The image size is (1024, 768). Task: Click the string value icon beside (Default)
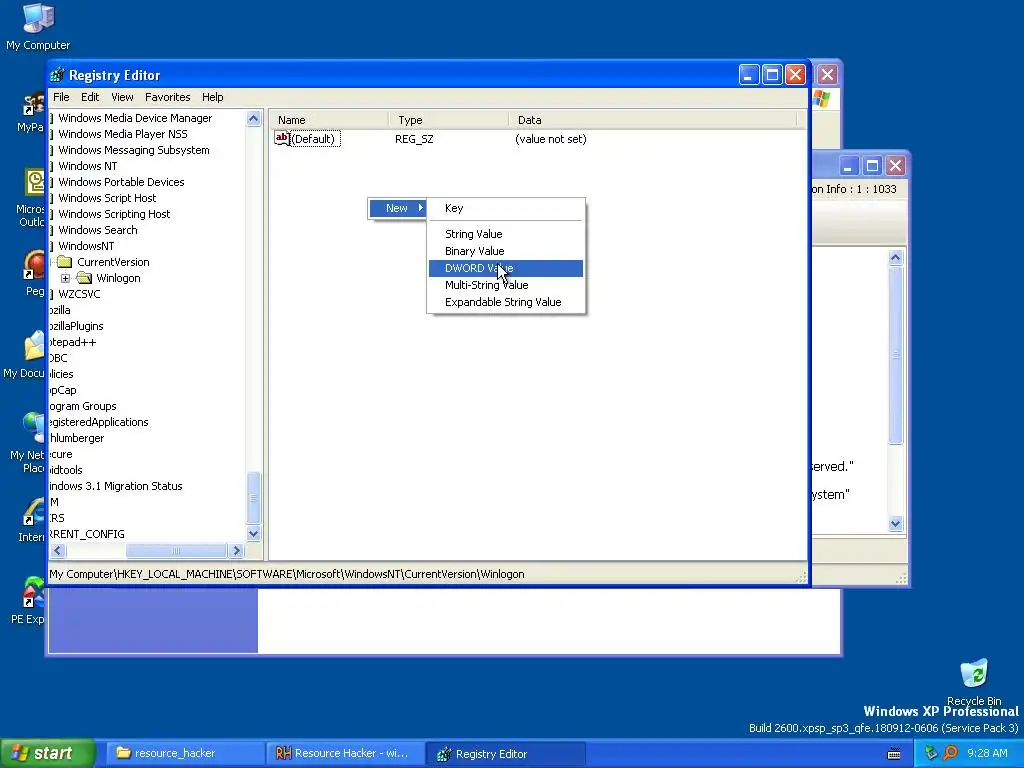[282, 138]
